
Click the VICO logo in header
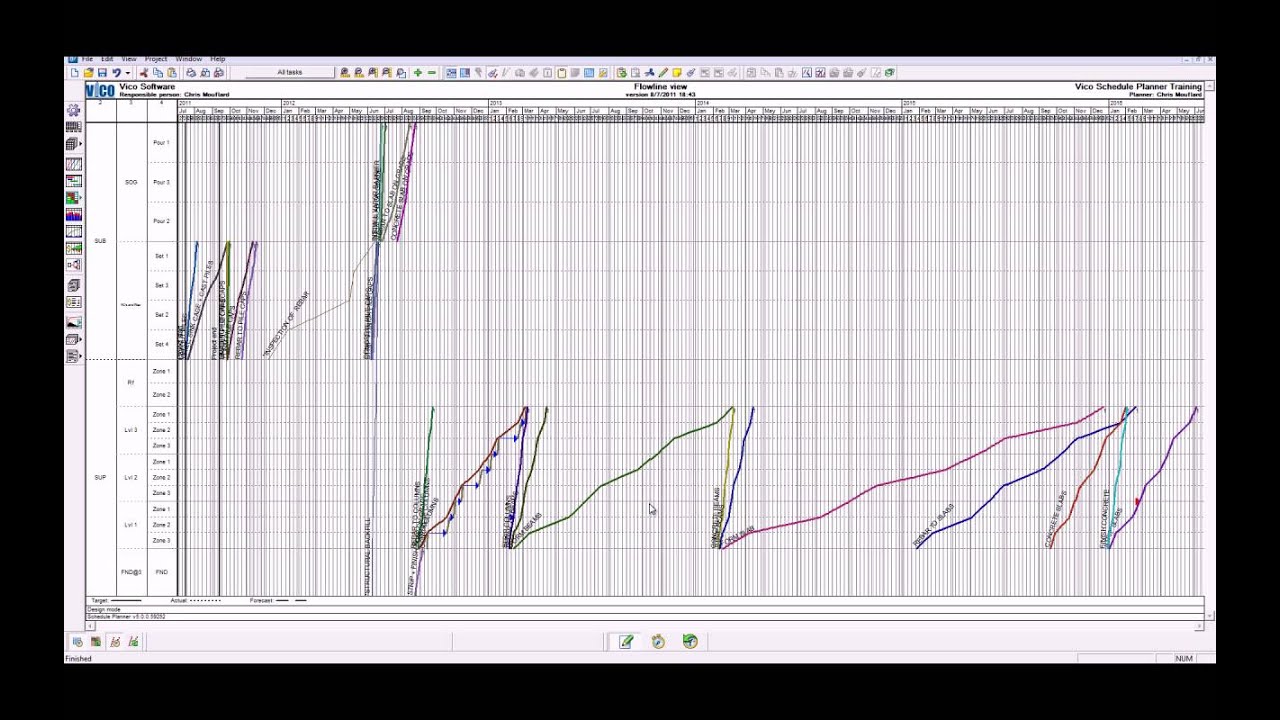100,91
